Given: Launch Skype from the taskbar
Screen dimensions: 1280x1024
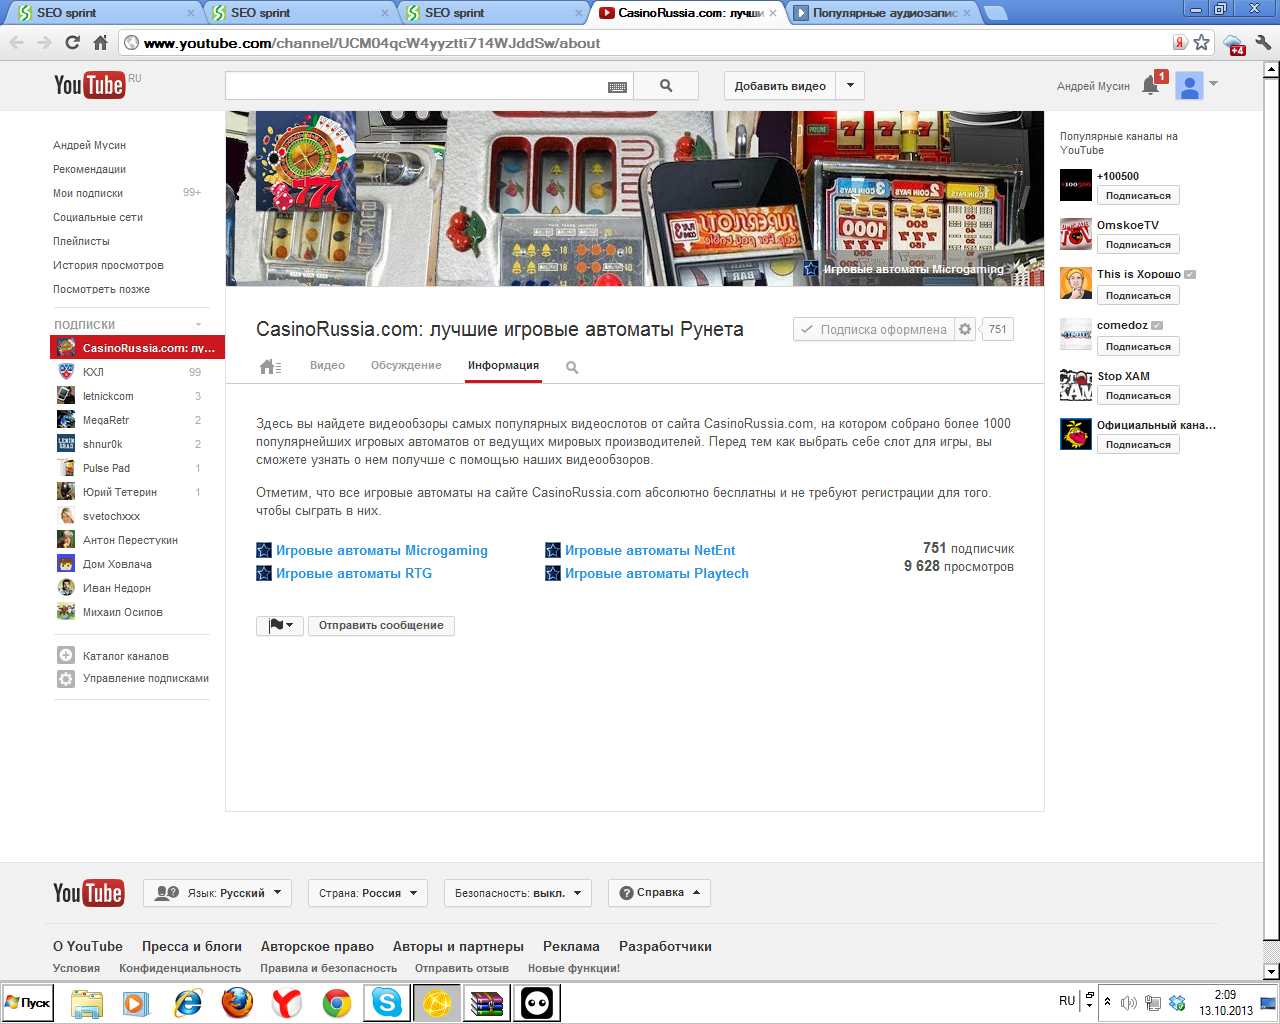Looking at the screenshot, I should 387,1002.
